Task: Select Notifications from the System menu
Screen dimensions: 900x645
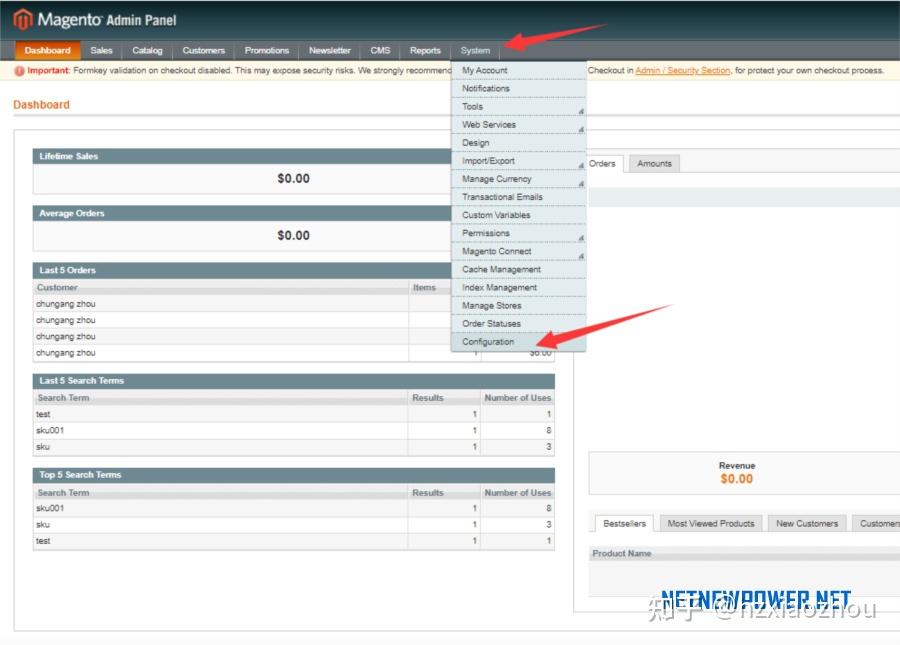Action: click(x=485, y=88)
